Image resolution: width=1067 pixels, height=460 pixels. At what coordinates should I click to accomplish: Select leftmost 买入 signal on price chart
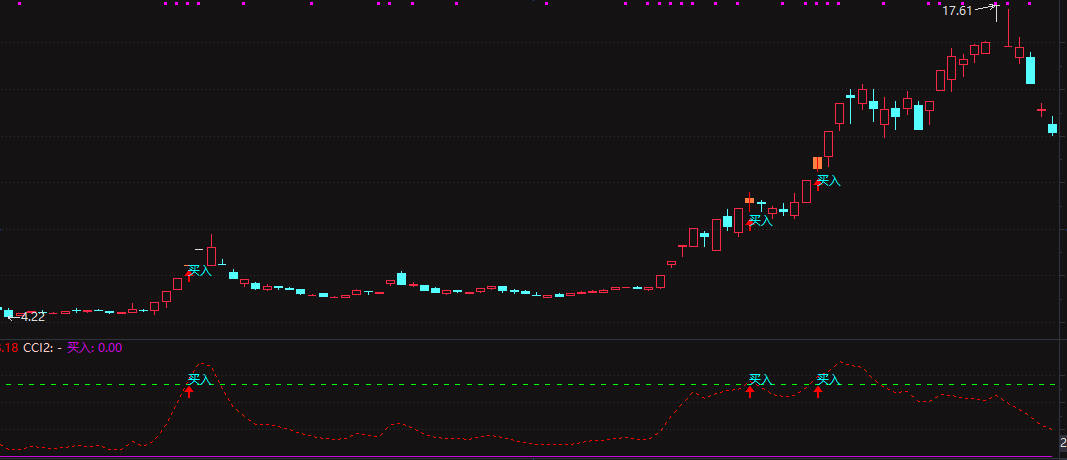coord(200,270)
